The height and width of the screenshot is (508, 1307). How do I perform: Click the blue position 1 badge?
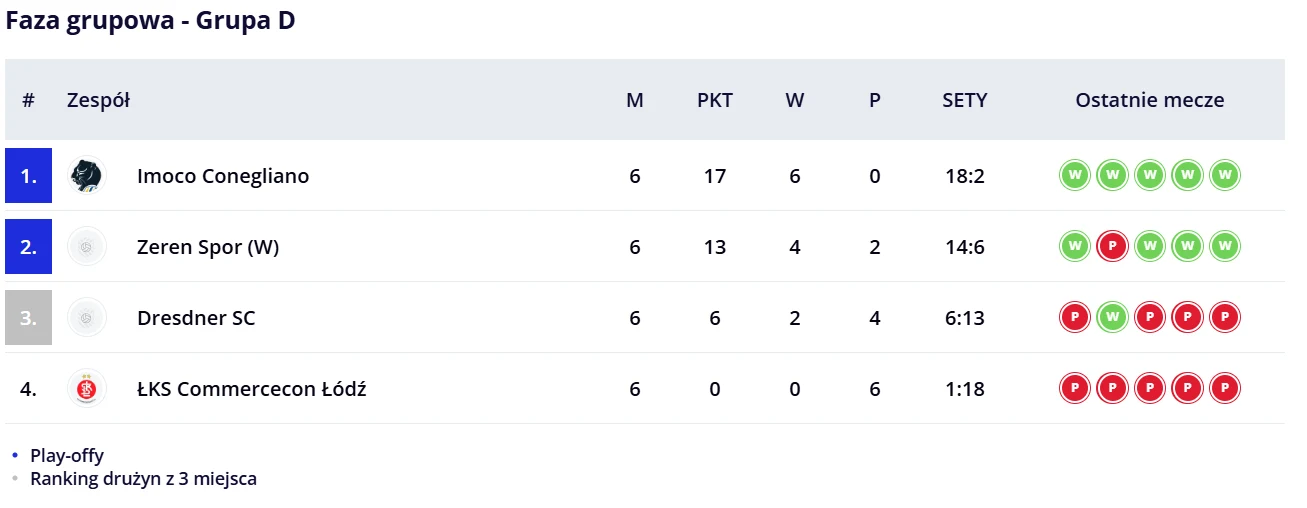point(28,176)
